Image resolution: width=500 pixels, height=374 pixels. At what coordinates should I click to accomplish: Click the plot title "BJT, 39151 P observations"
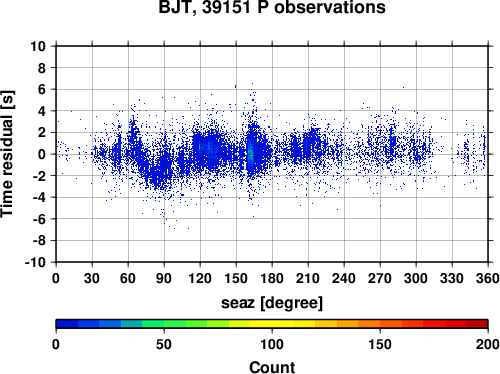pyautogui.click(x=272, y=7)
